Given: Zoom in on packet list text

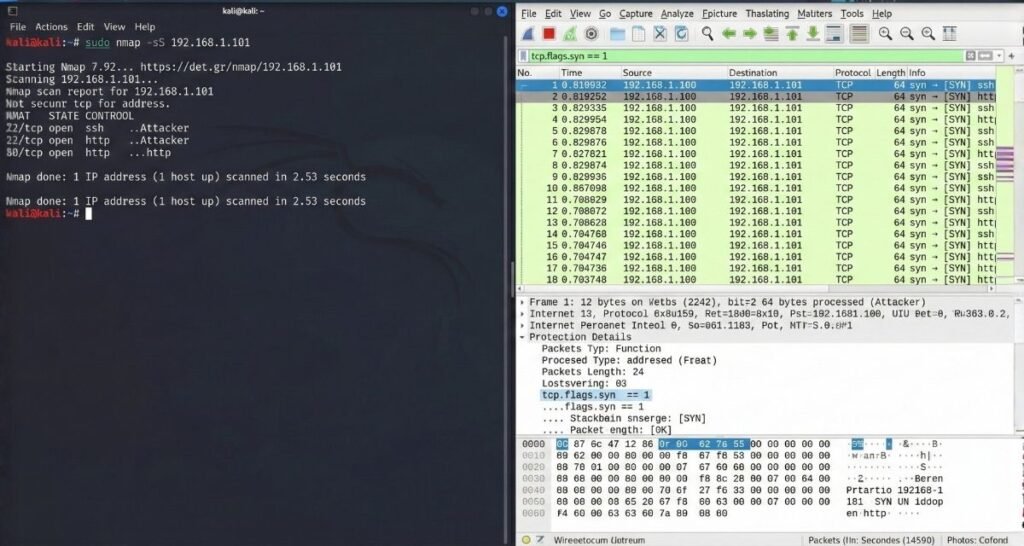Looking at the screenshot, I should point(885,34).
